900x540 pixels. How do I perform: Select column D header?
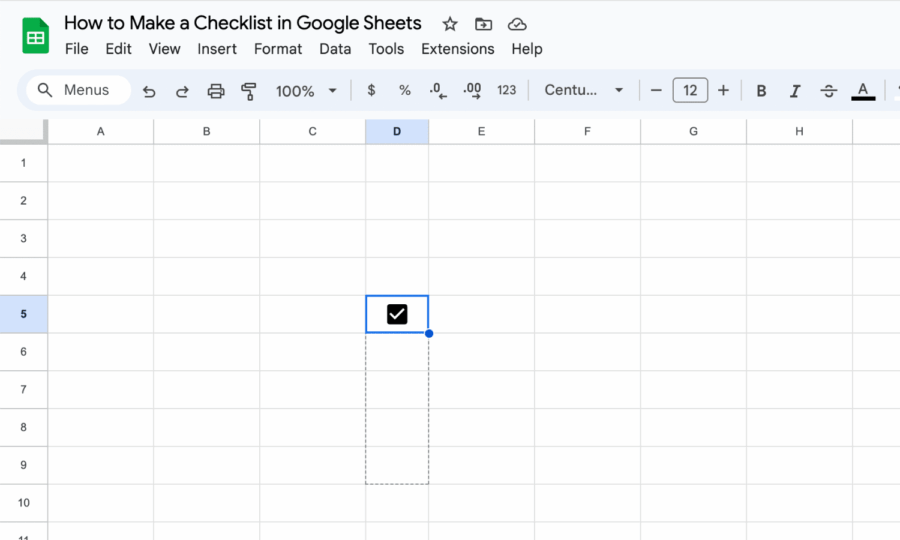click(x=397, y=131)
